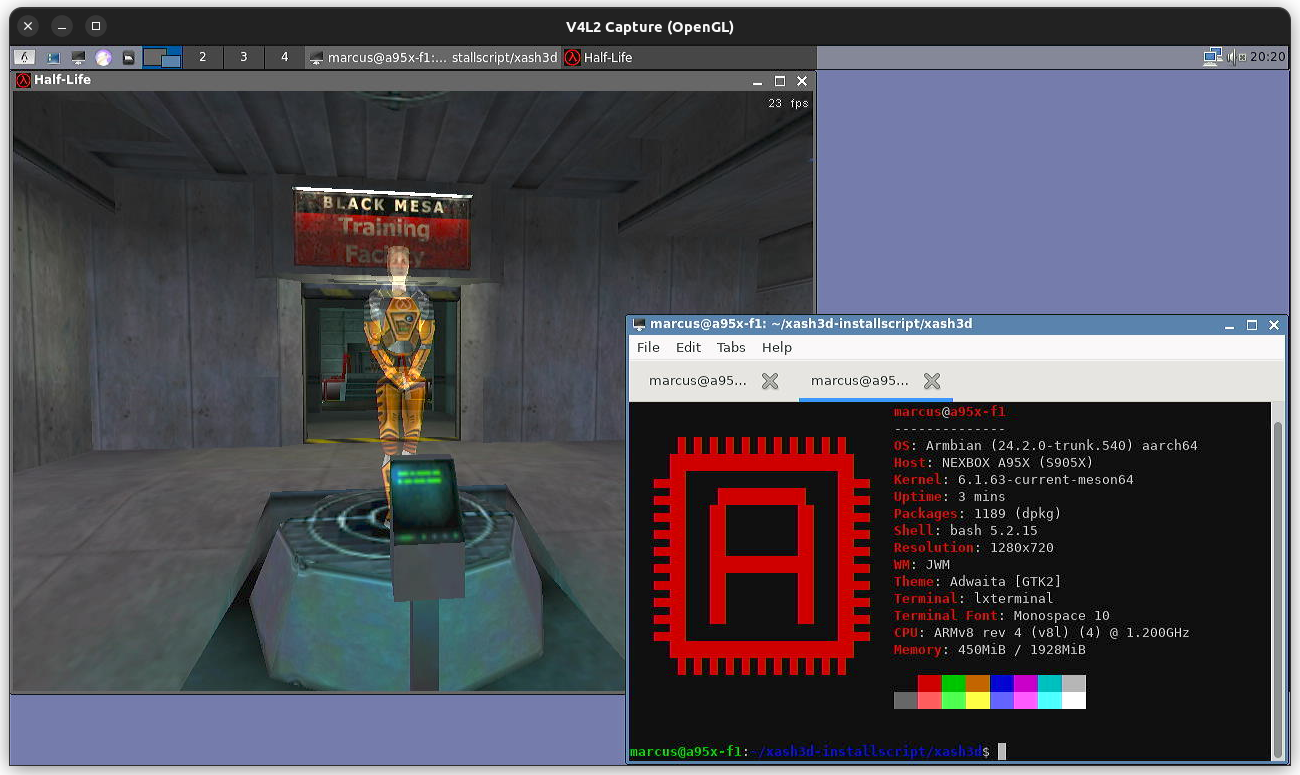Close the lxterminal window

pos(1274,325)
